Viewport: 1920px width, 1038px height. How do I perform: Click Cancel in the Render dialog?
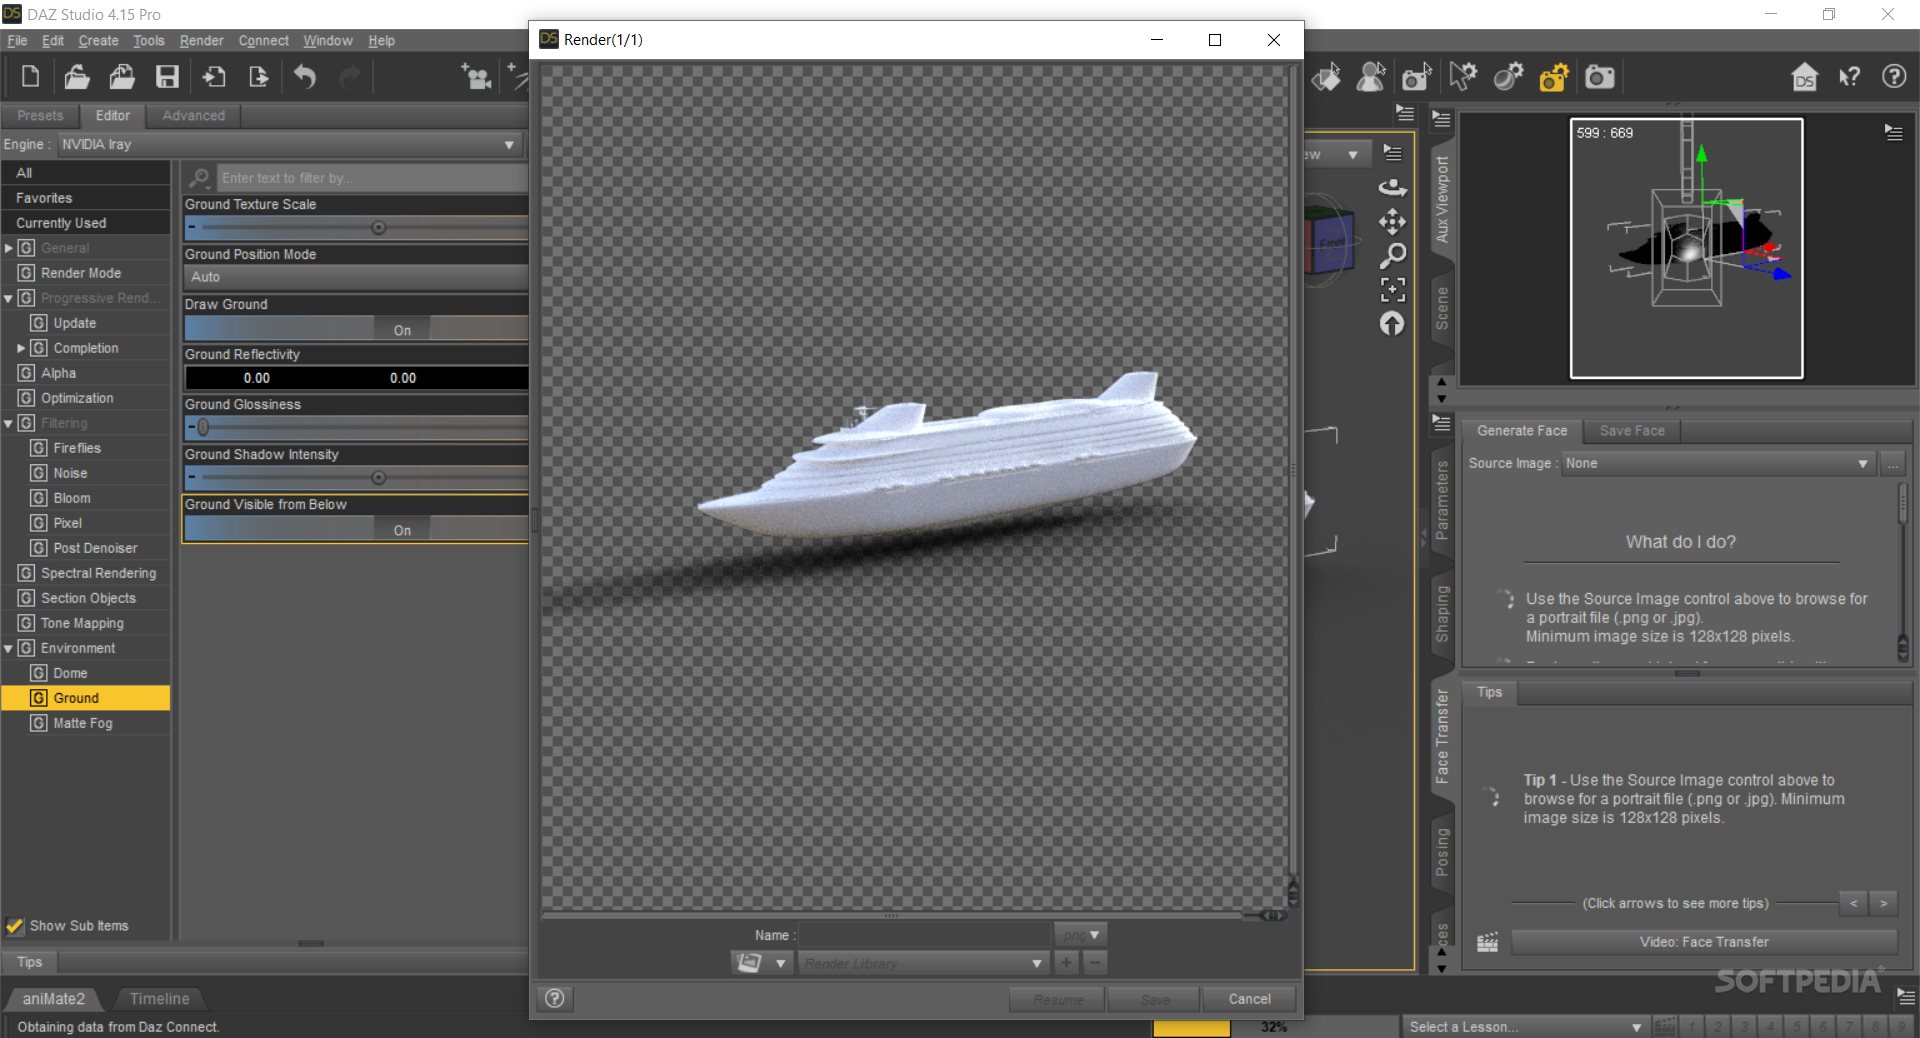[x=1249, y=999]
